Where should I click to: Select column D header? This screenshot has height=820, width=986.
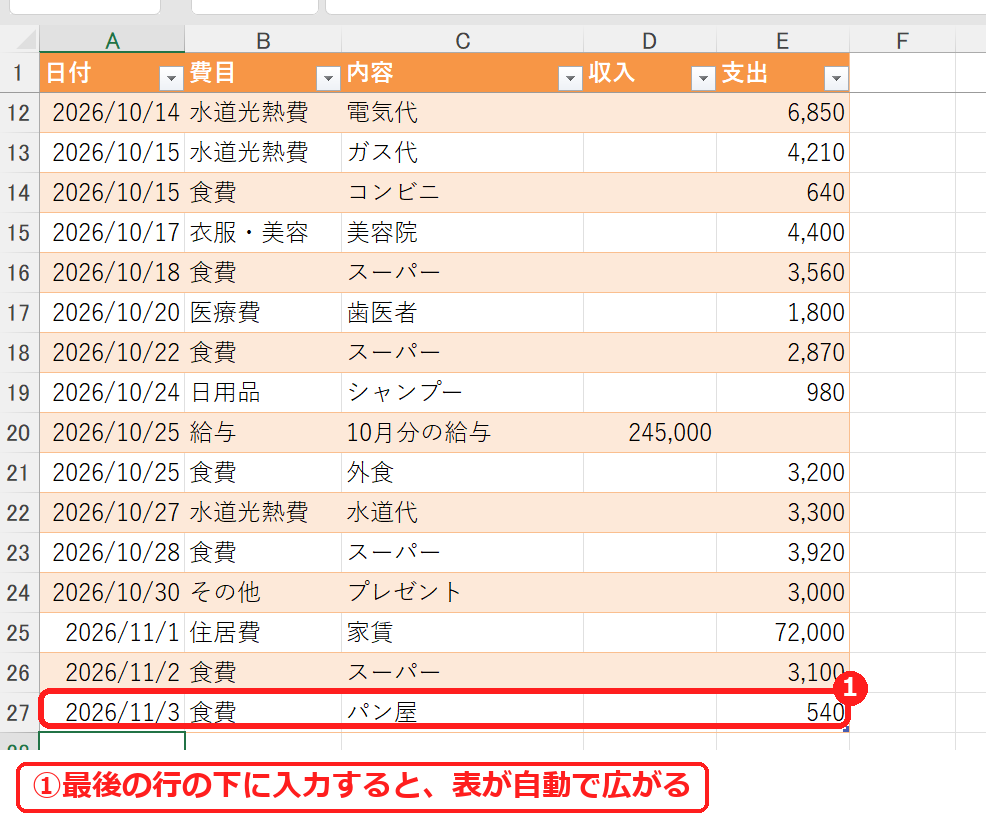coord(650,40)
